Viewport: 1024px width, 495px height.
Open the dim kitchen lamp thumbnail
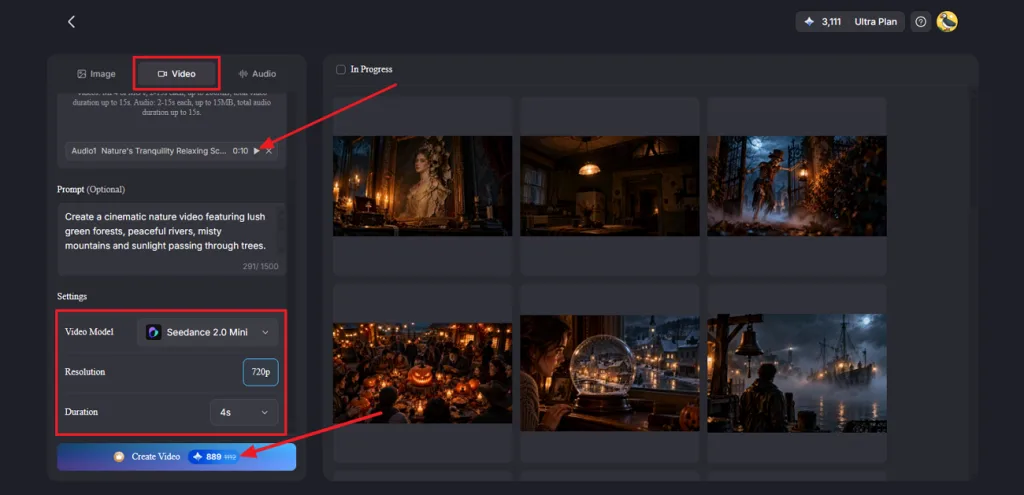coord(609,185)
